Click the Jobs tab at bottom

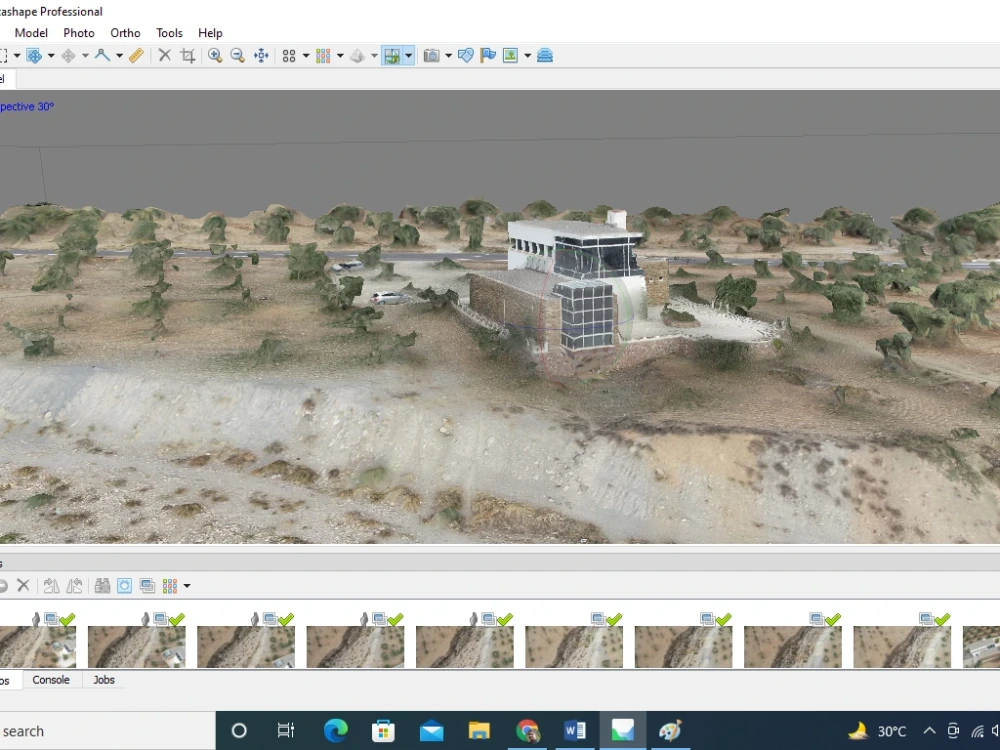pyautogui.click(x=103, y=679)
